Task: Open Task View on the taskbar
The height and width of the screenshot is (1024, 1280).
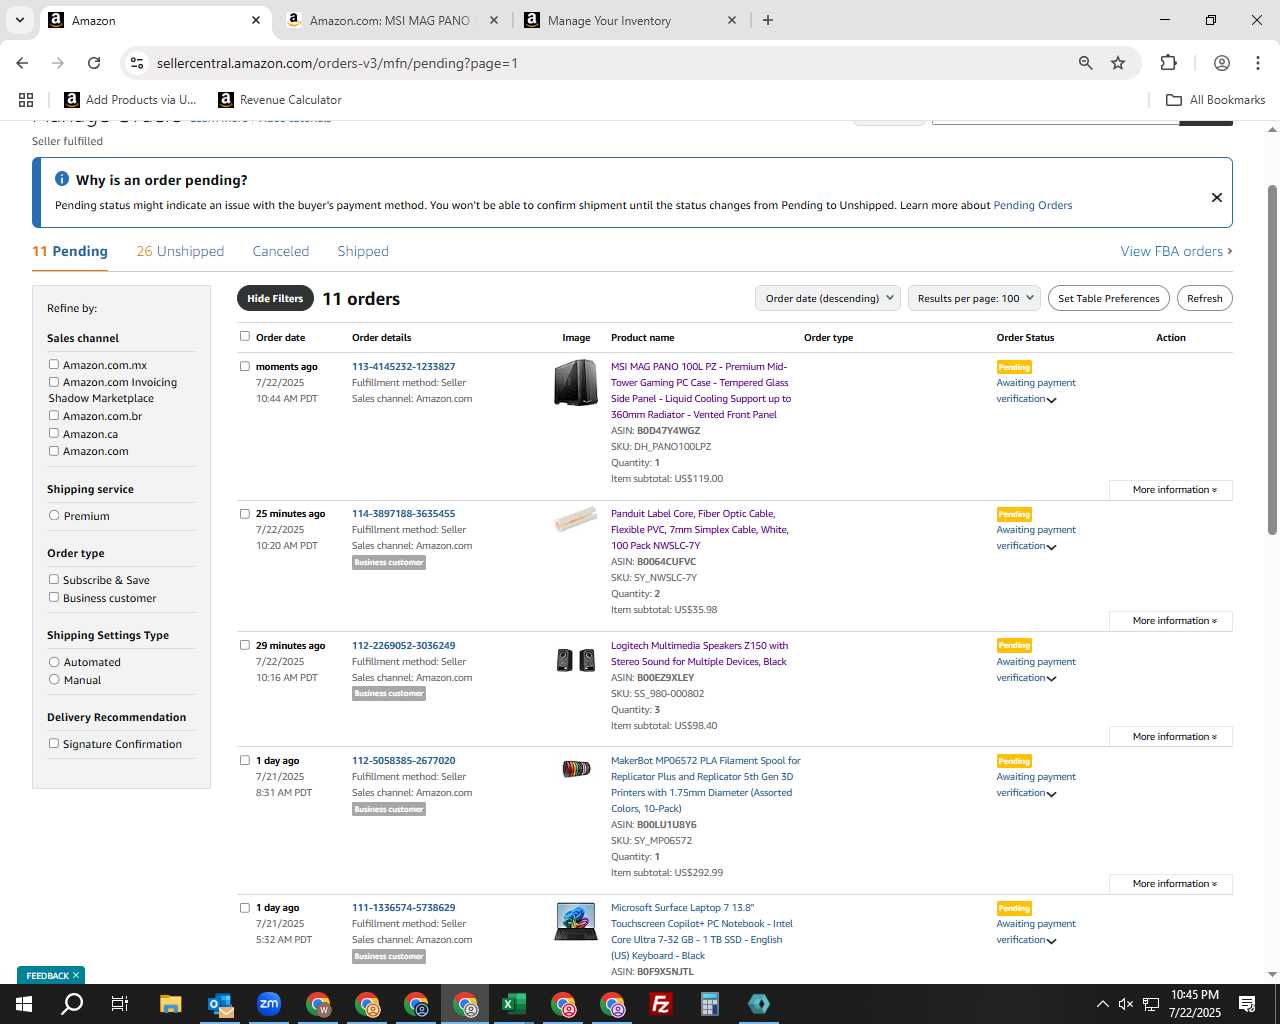Action: pyautogui.click(x=119, y=1004)
